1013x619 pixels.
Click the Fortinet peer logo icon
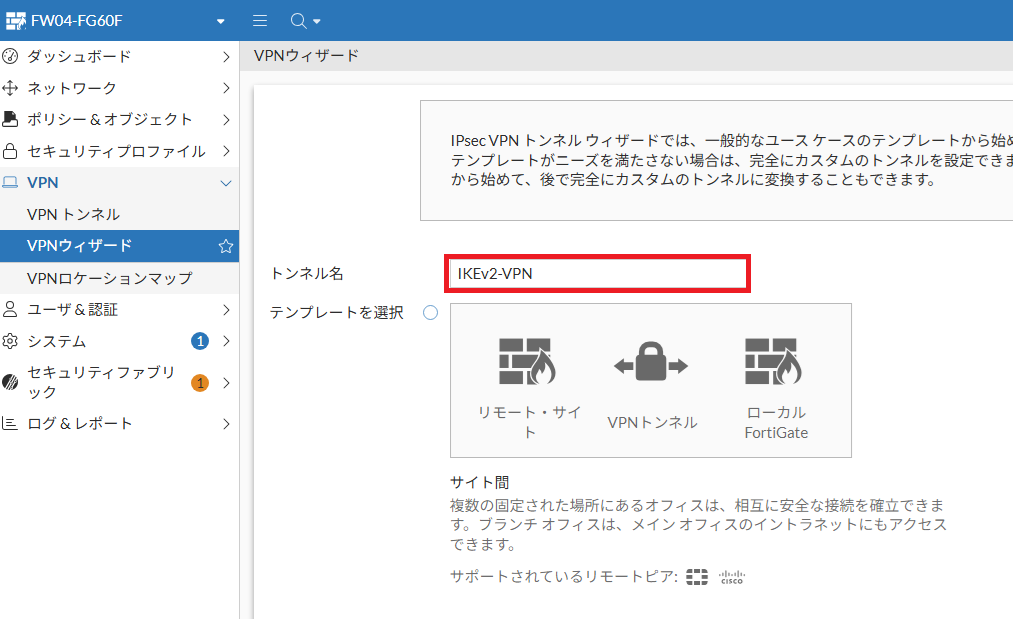coord(696,577)
